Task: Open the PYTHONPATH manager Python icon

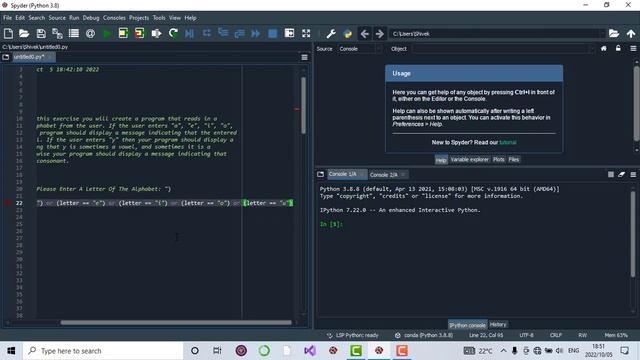Action: [348, 33]
